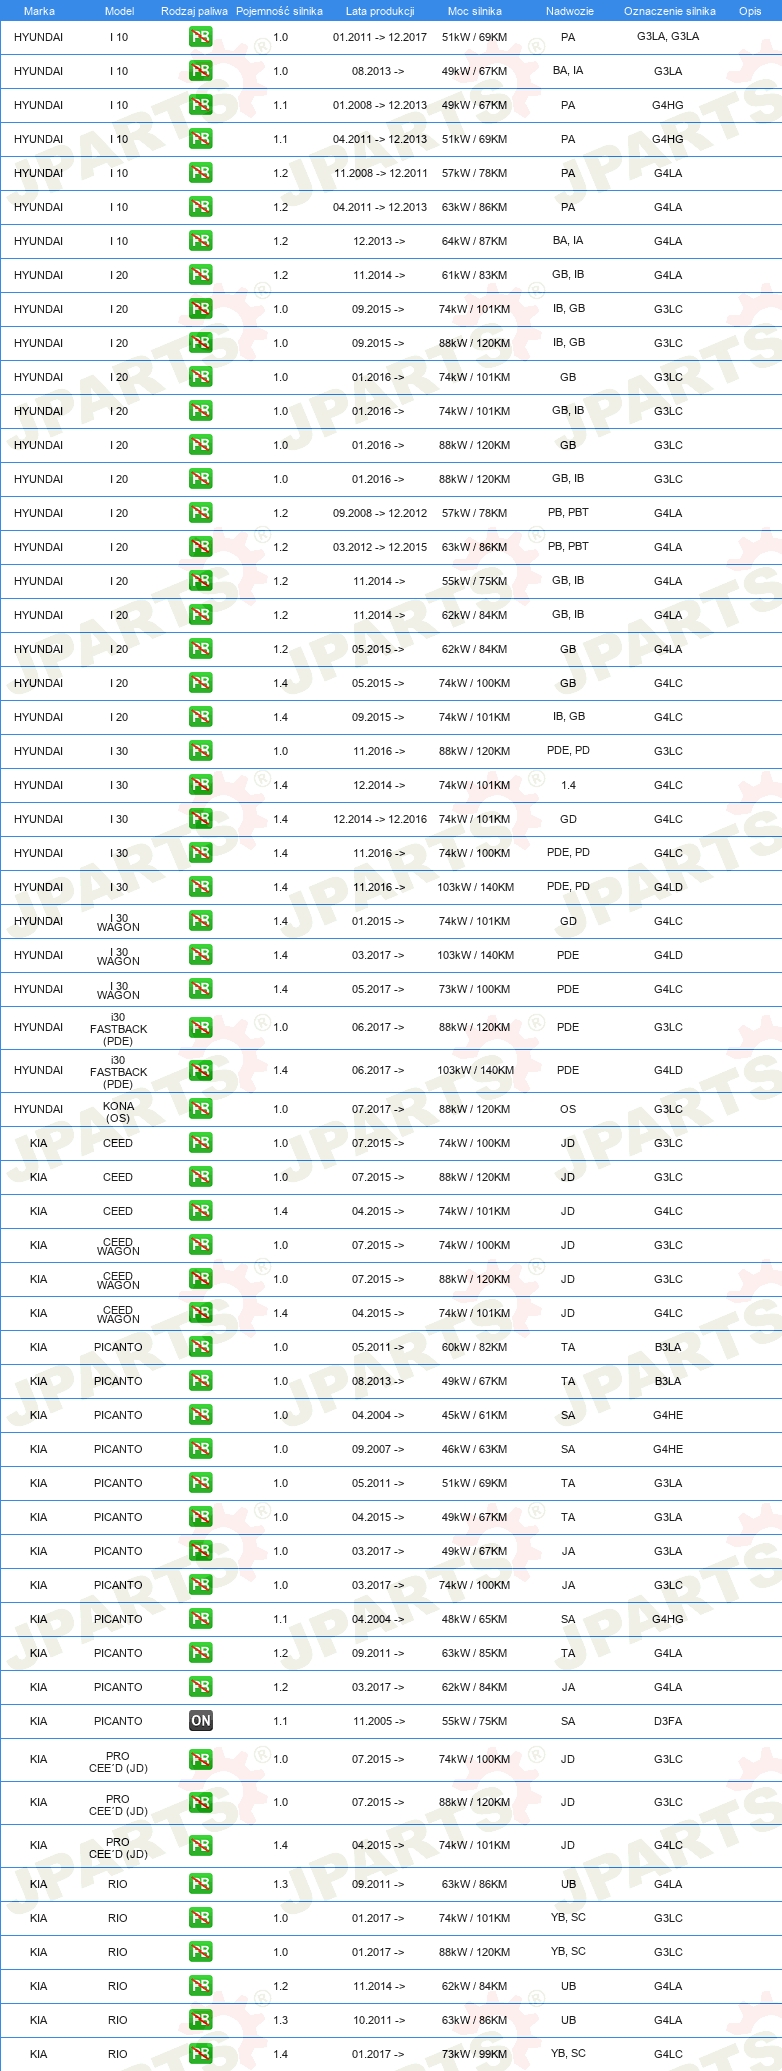Click the 'KONA (OS)' model cell

click(118, 1112)
